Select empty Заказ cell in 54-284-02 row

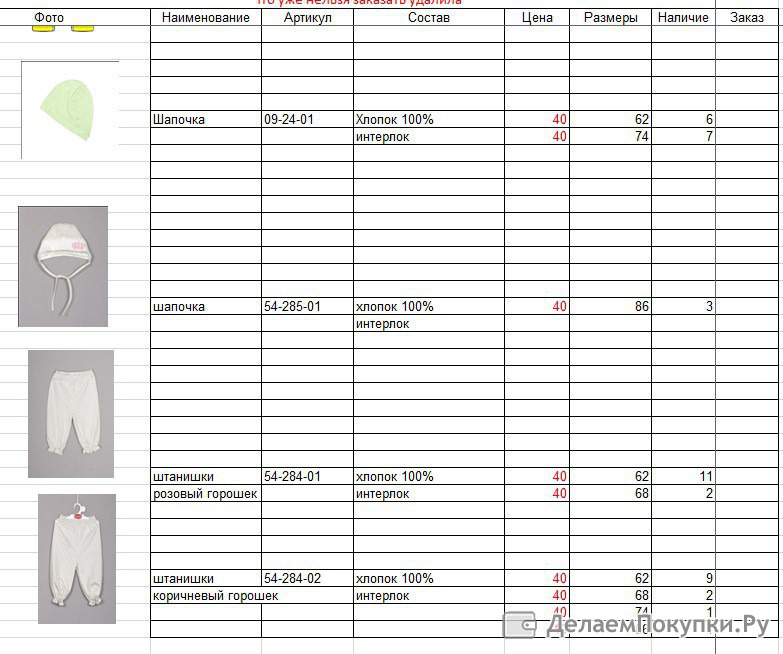747,578
